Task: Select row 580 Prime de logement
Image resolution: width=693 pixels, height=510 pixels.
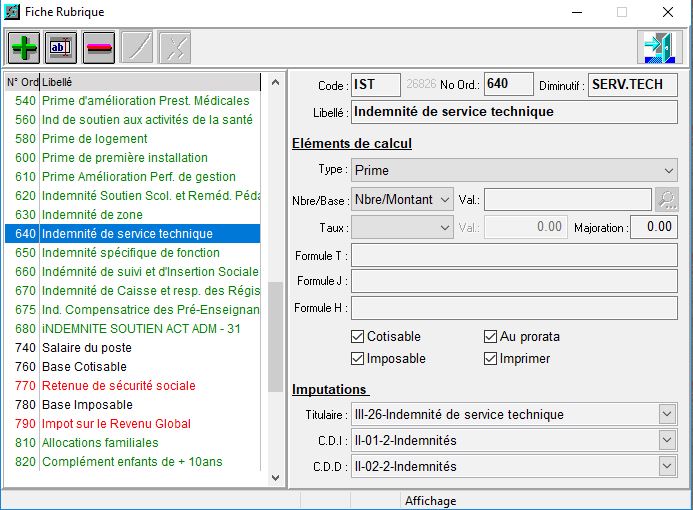Action: pos(133,139)
